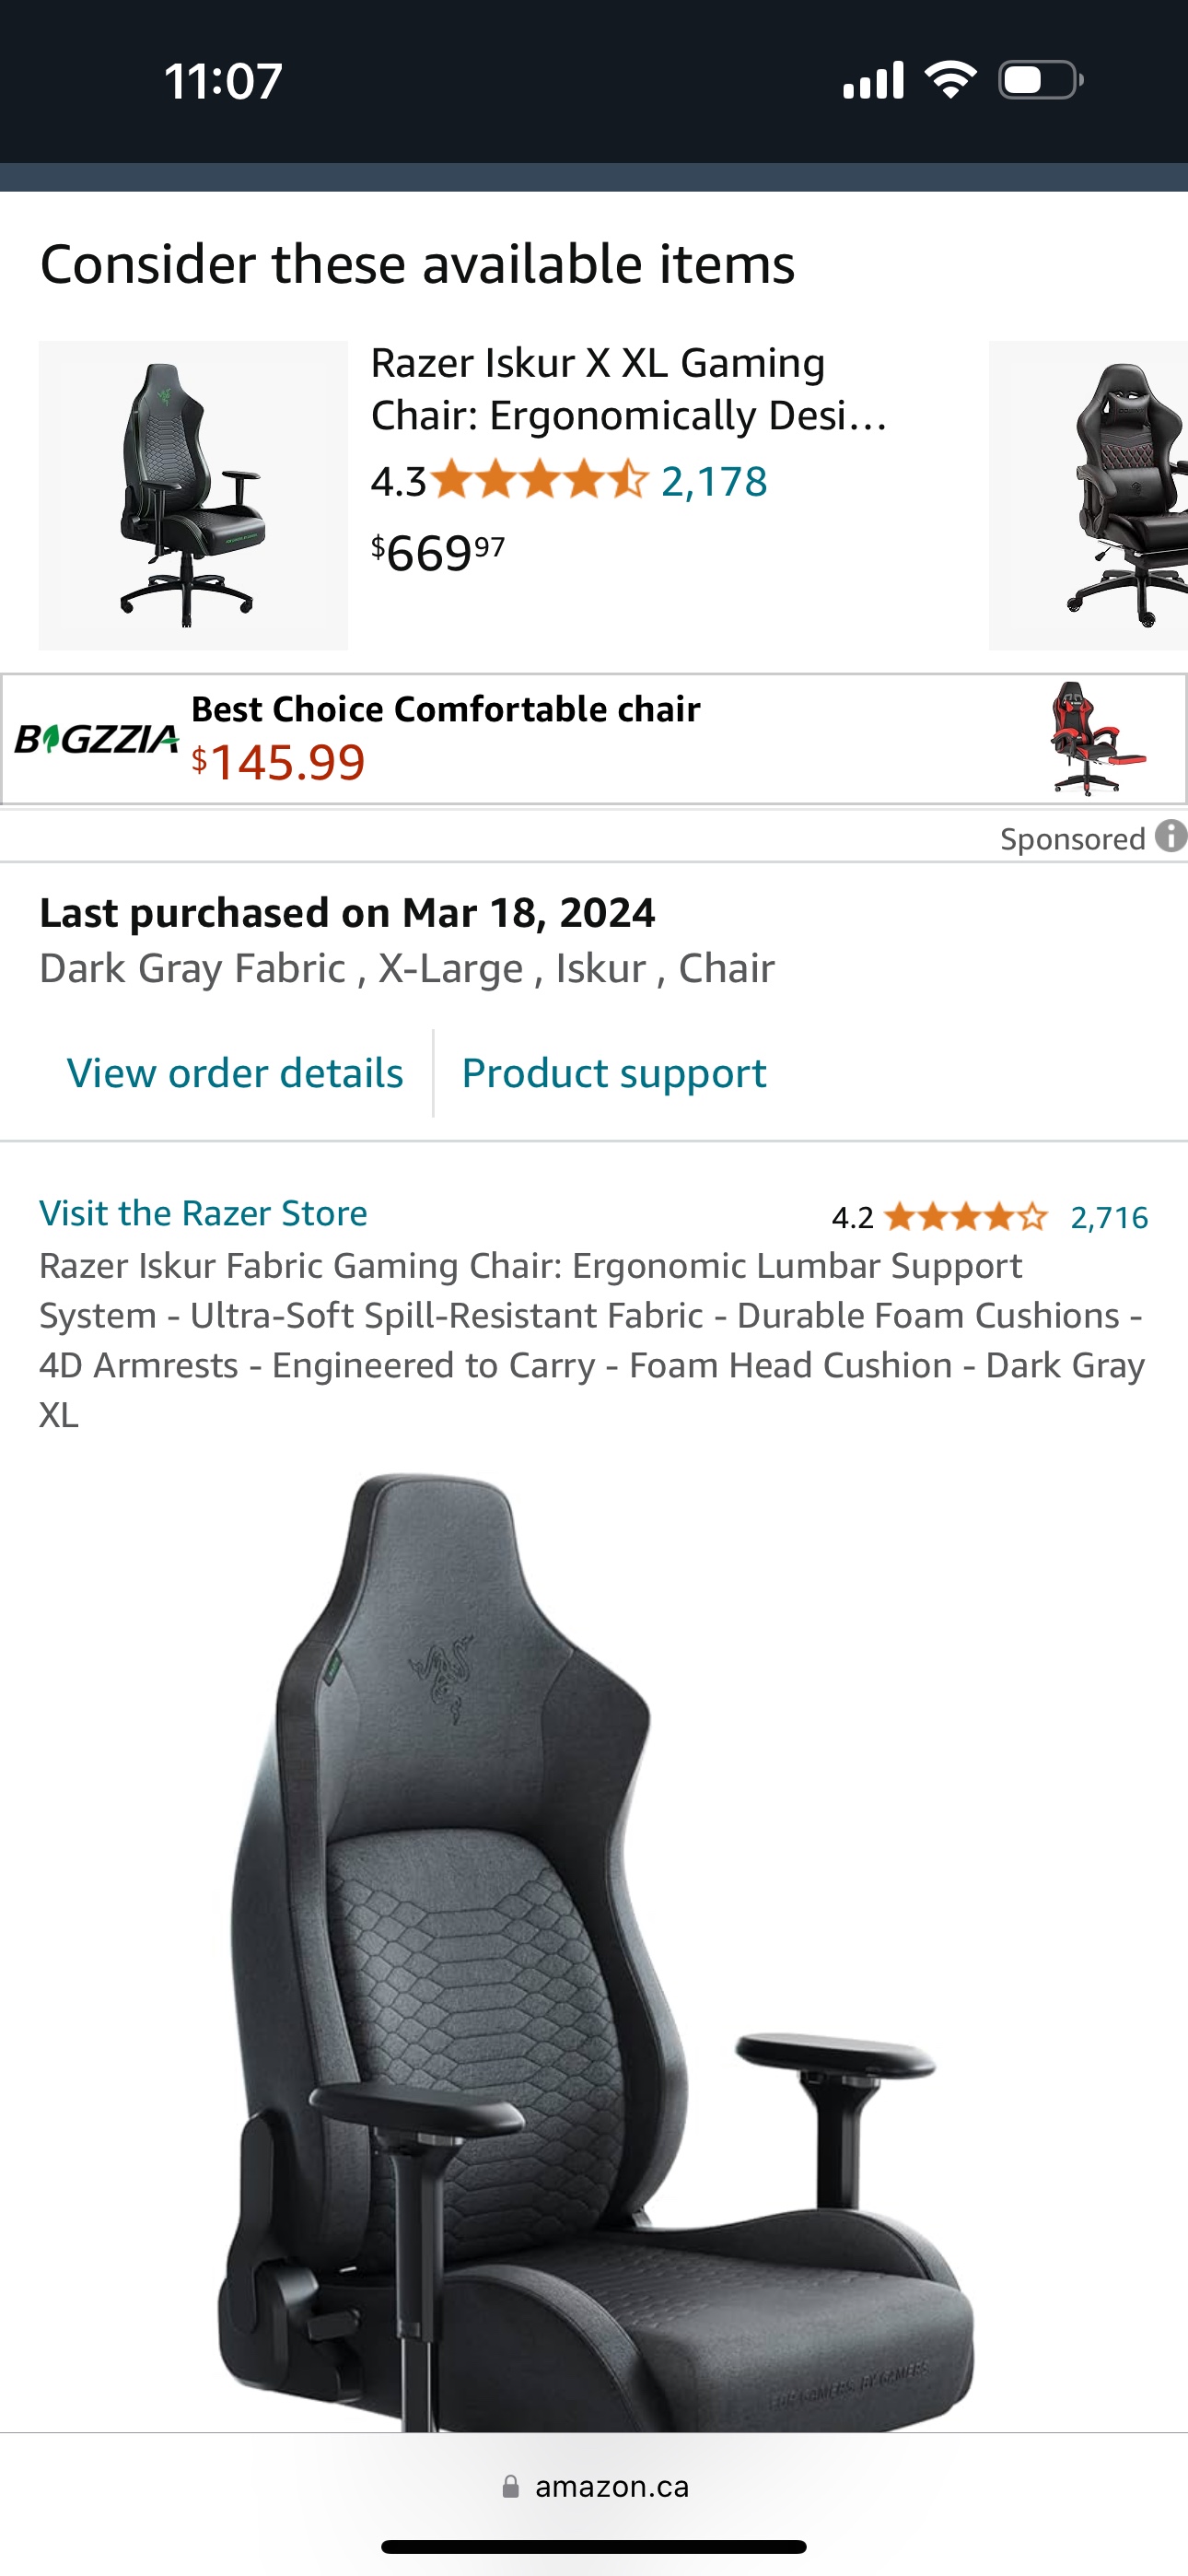The height and width of the screenshot is (2576, 1188).
Task: Tap the battery status icon
Action: coord(1041,80)
